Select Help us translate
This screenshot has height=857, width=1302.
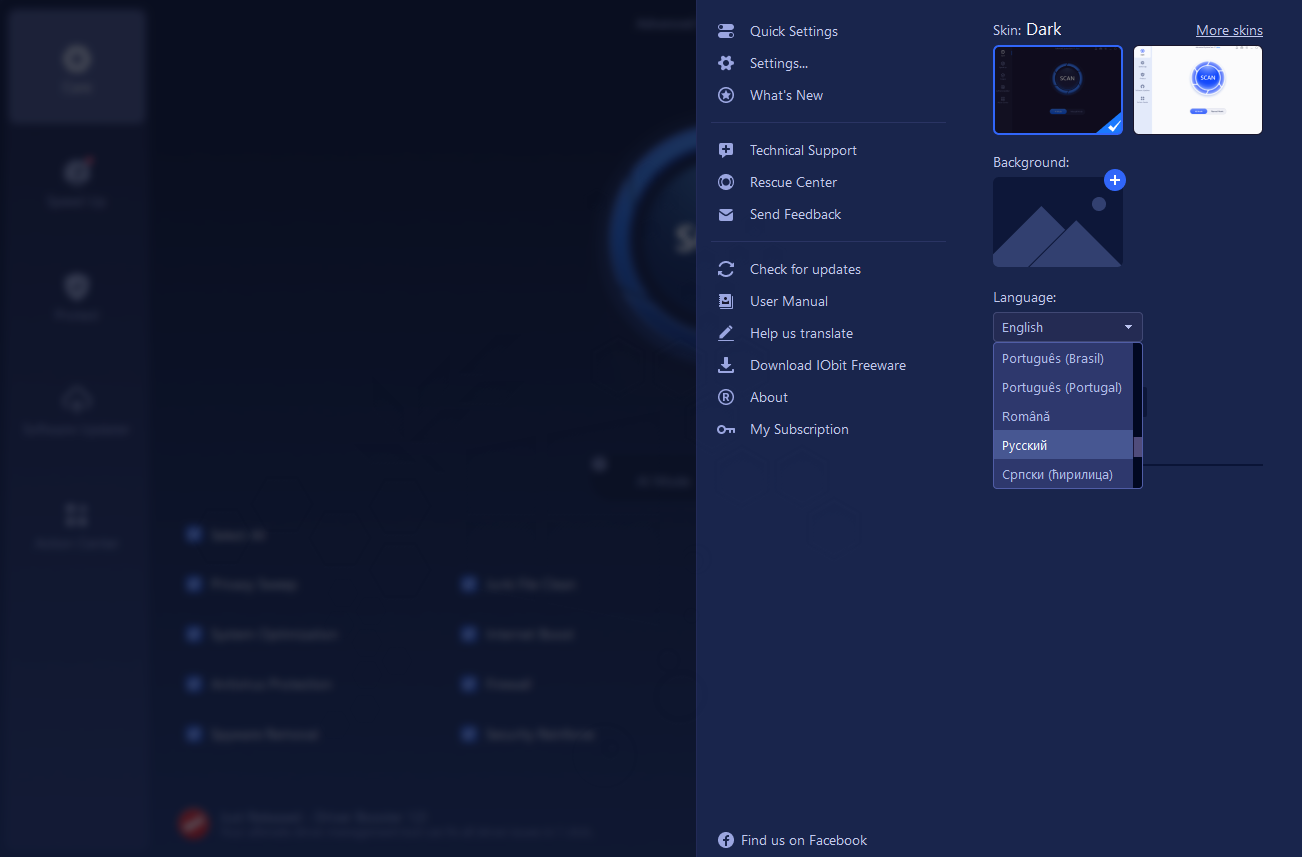(801, 333)
